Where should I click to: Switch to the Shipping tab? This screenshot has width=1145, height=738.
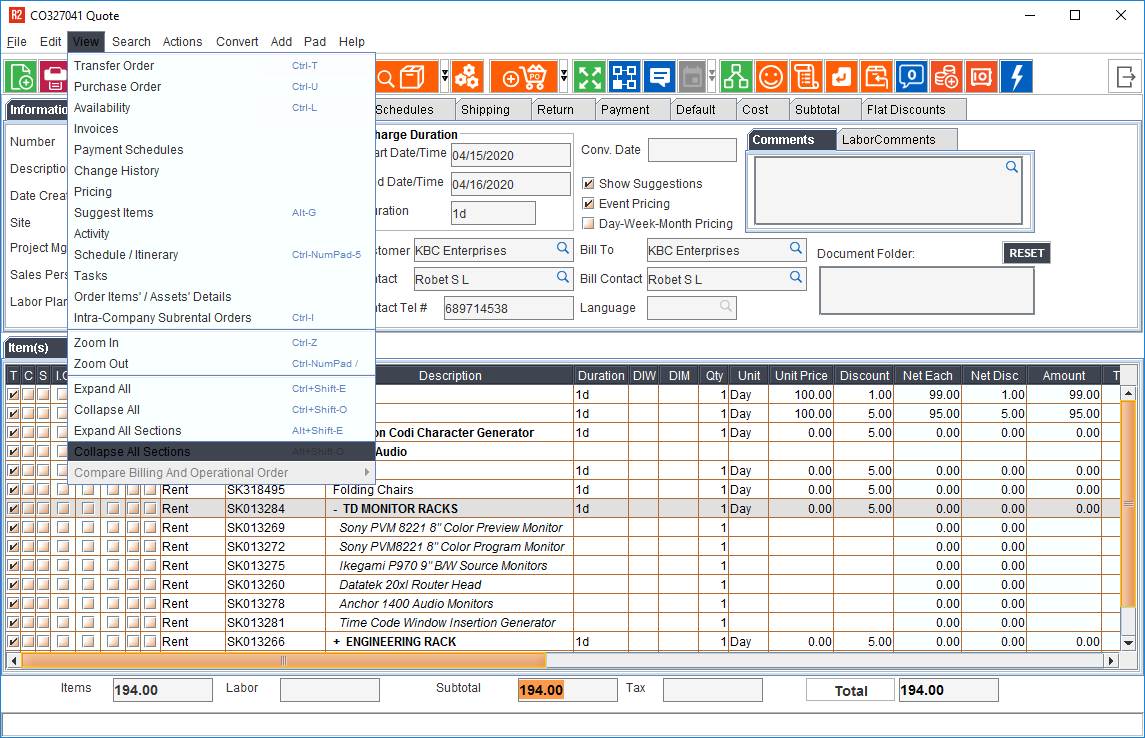[485, 110]
